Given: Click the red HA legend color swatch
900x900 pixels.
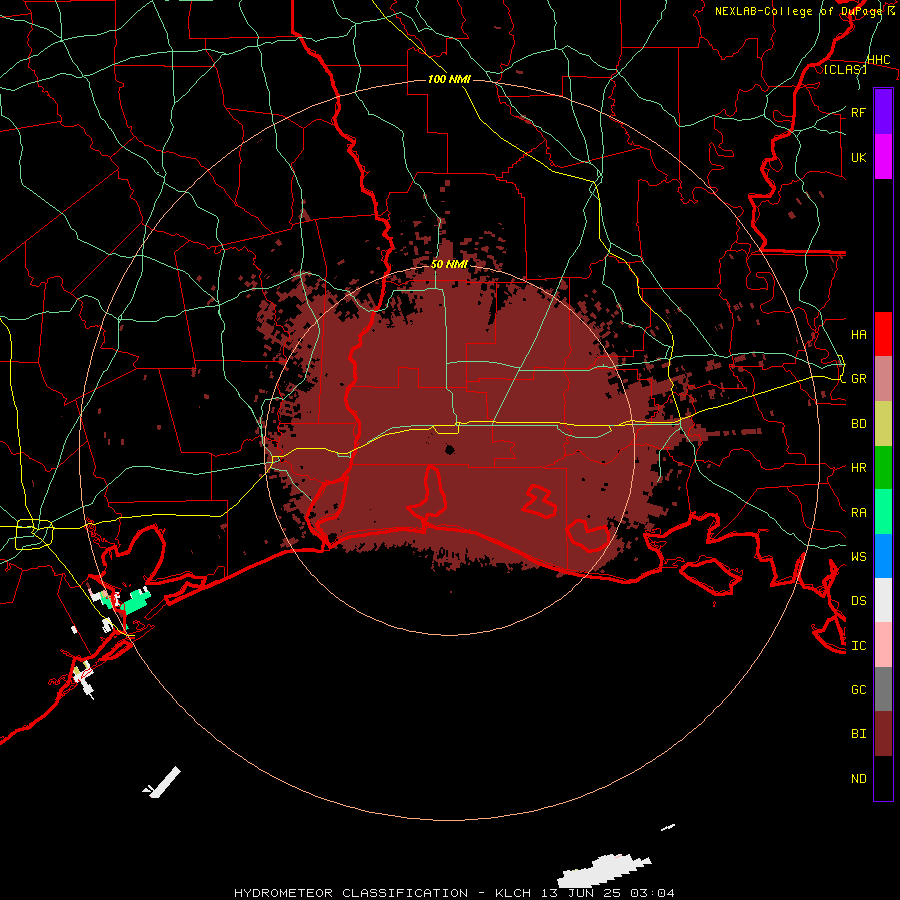Looking at the screenshot, I should pyautogui.click(x=883, y=334).
